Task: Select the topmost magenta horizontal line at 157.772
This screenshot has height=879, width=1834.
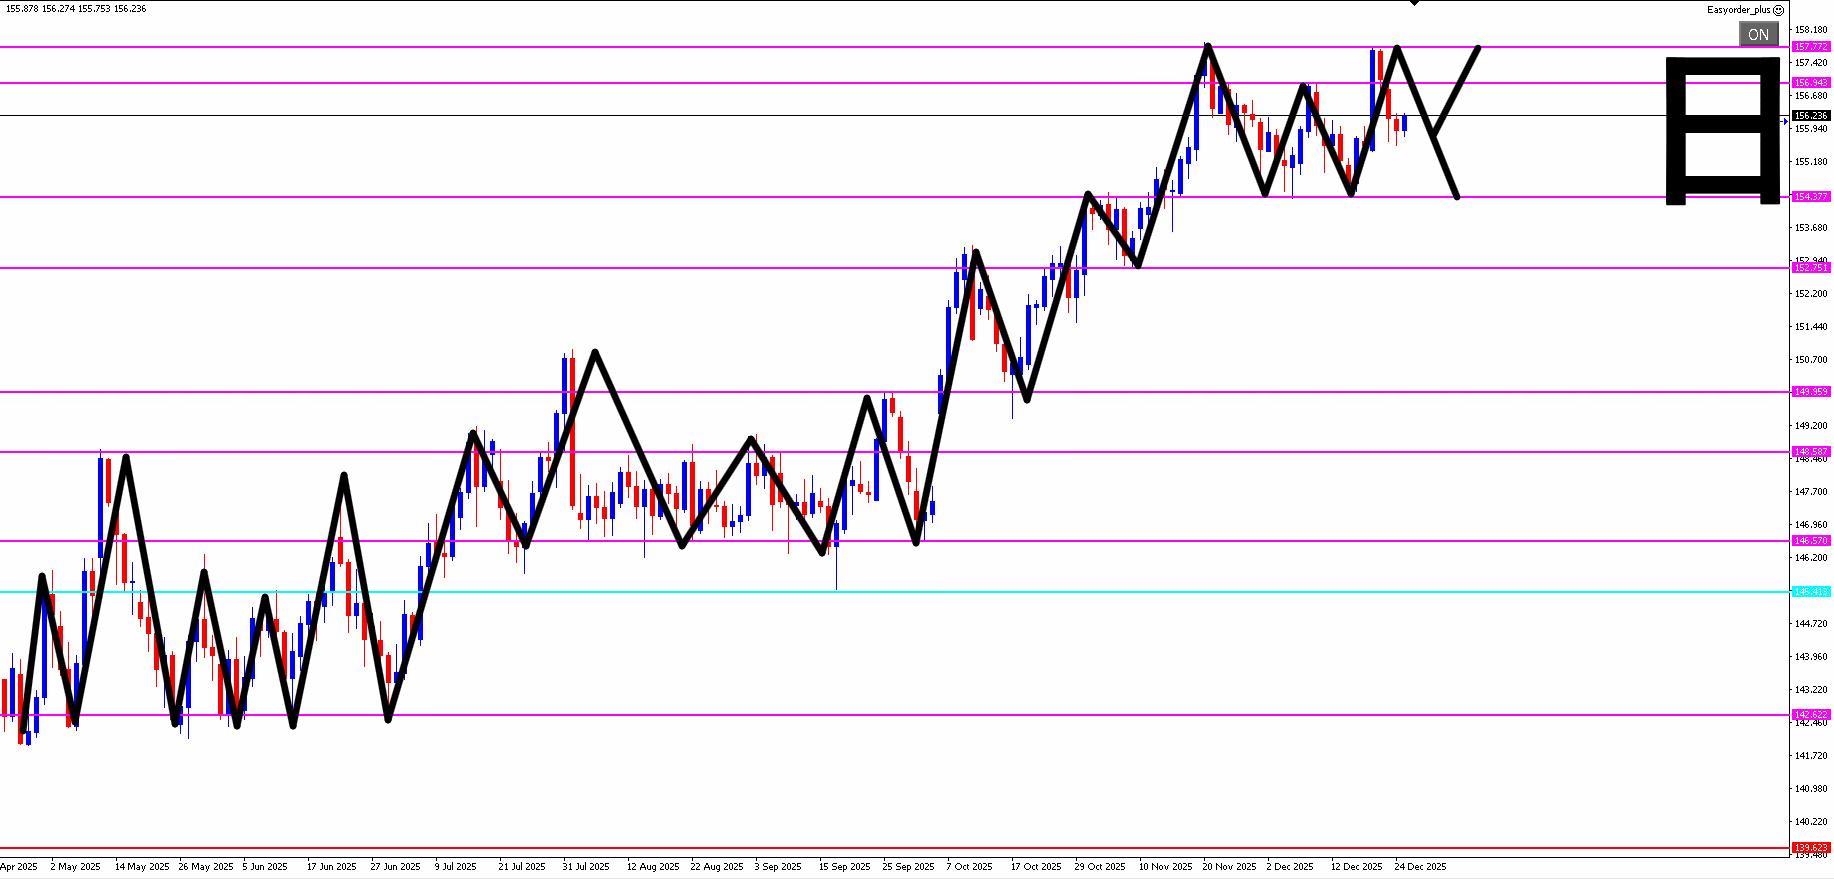Action: 894,47
